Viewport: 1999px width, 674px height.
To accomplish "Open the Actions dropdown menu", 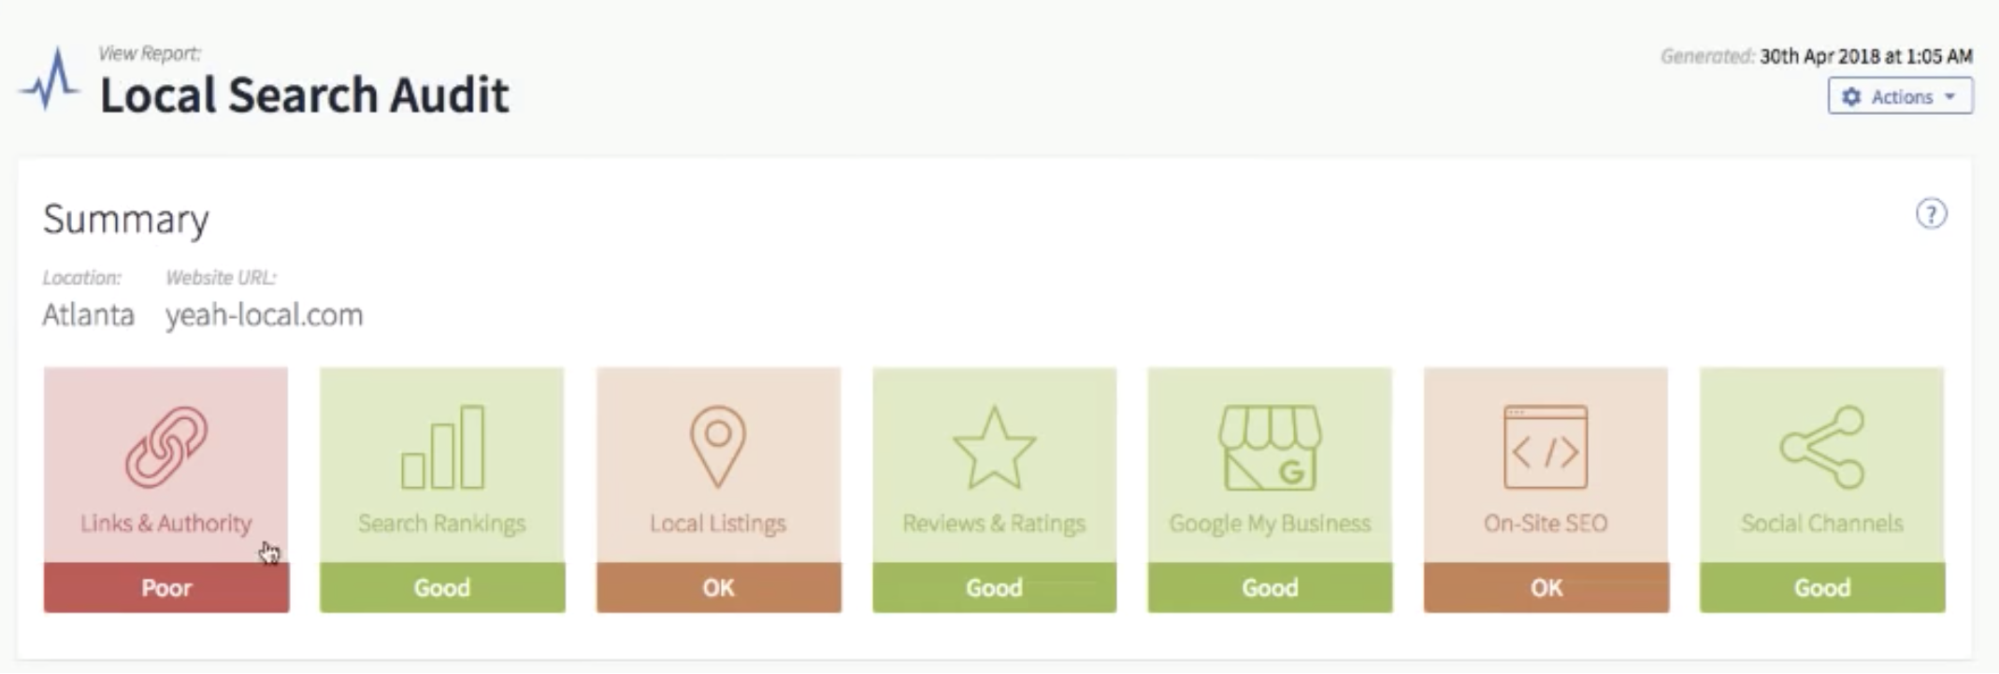I will 1900,97.
